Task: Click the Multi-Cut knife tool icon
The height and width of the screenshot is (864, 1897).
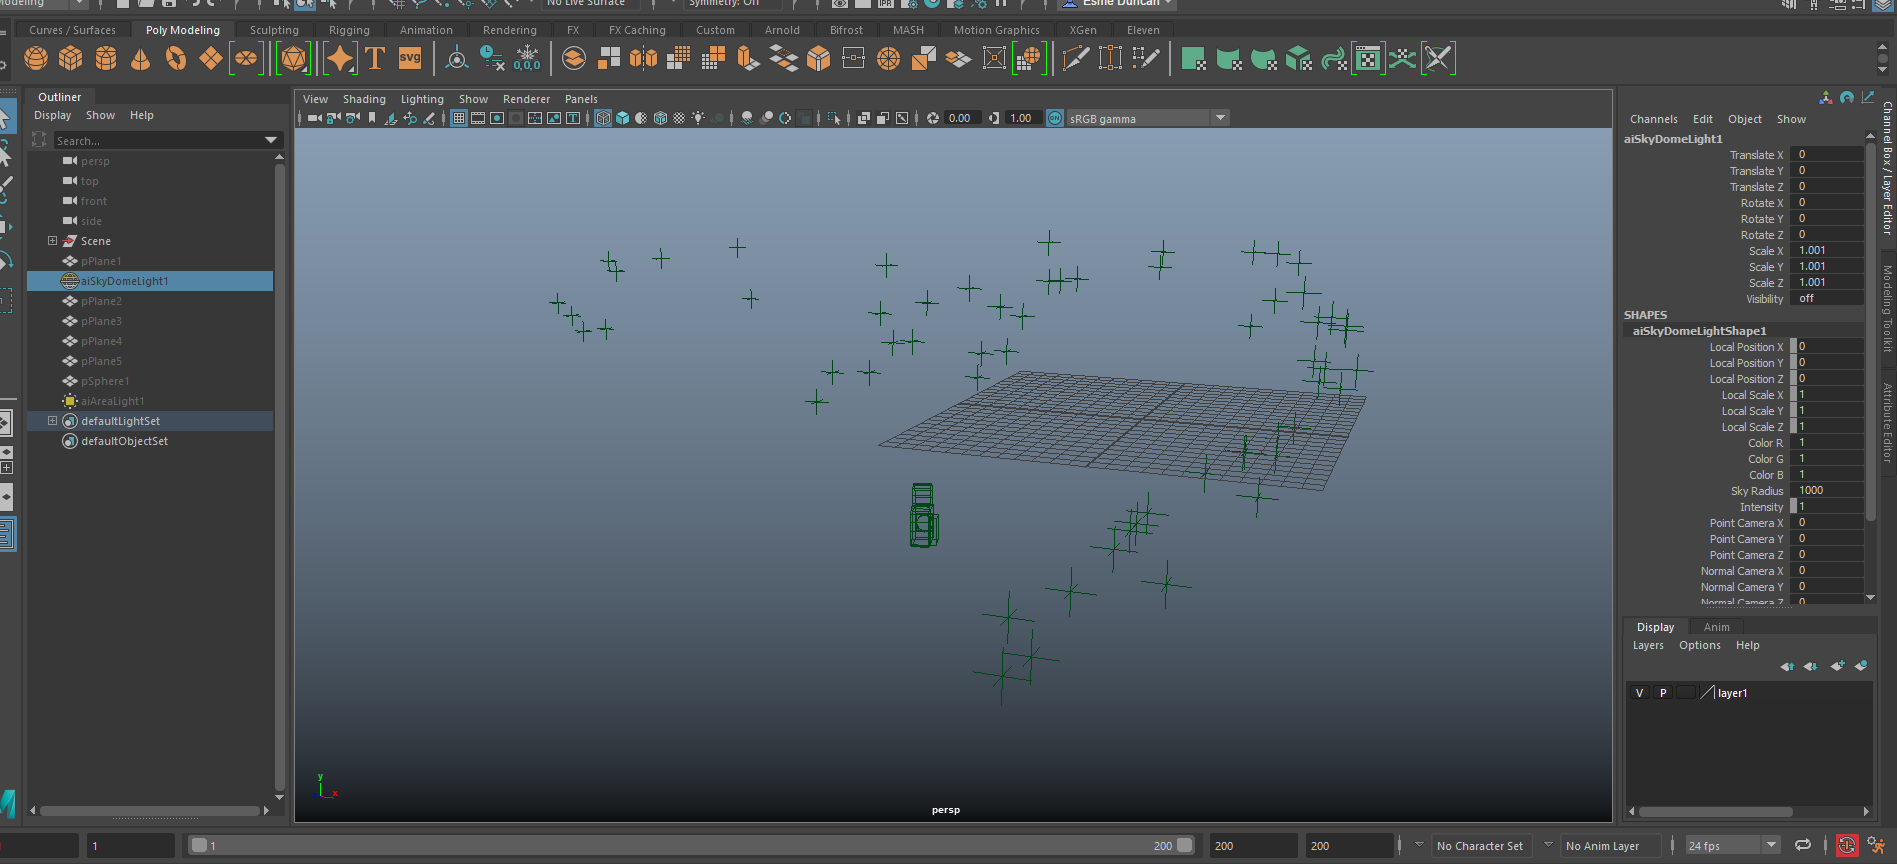Action: (1076, 59)
